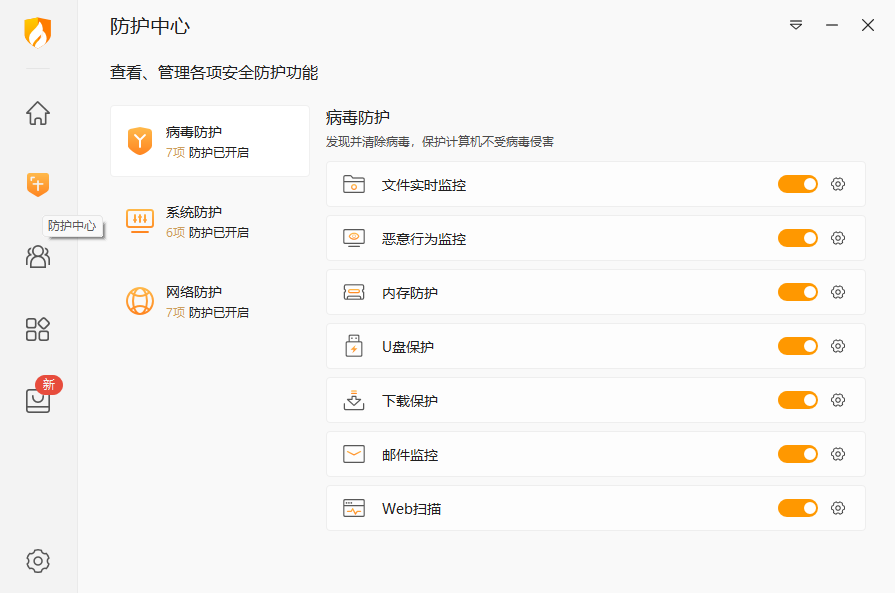The image size is (895, 593).
Task: Open the title bar menu dropdown
Action: (x=796, y=25)
